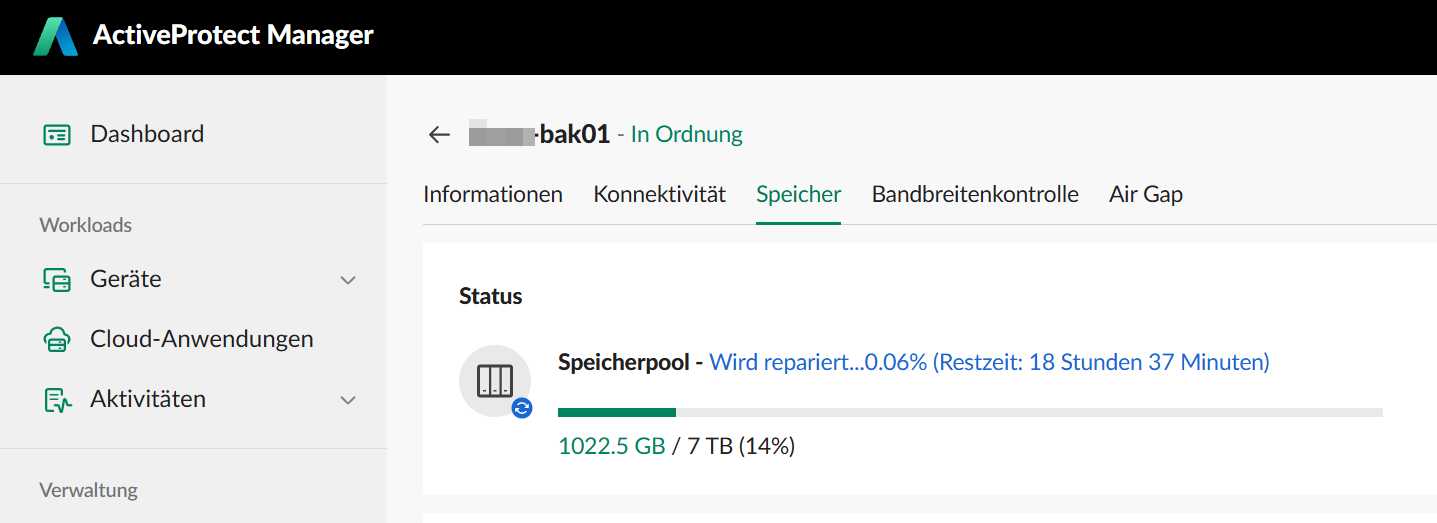Screen dimensions: 1437x523
Task: Select the Speicher tab
Action: click(799, 194)
